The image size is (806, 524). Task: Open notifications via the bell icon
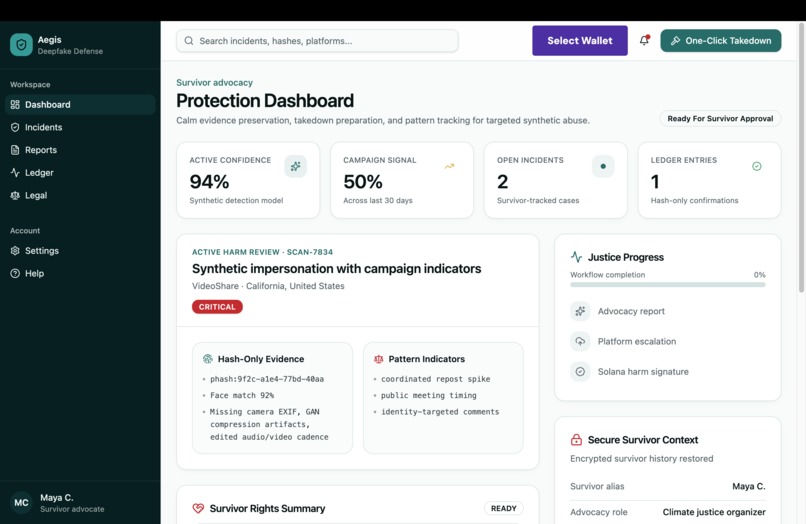[644, 40]
